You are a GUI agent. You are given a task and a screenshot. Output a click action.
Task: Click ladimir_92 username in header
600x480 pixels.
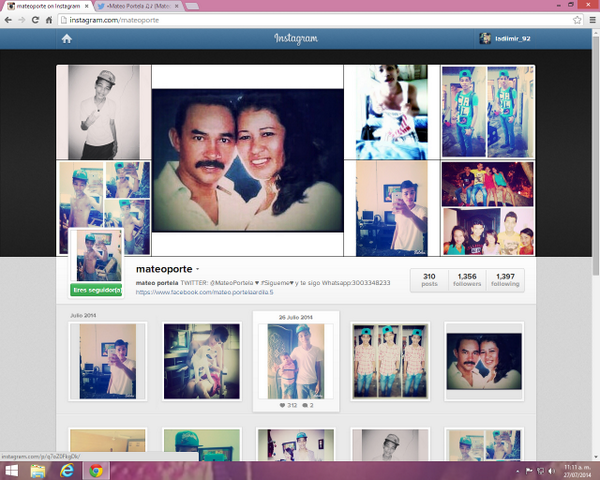pyautogui.click(x=513, y=39)
